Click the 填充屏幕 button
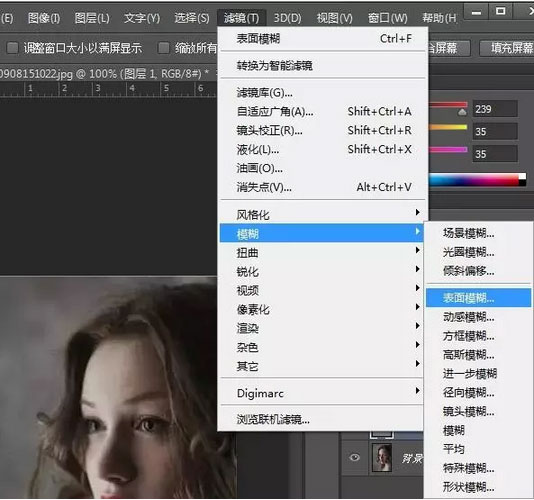This screenshot has width=534, height=500. [507, 48]
